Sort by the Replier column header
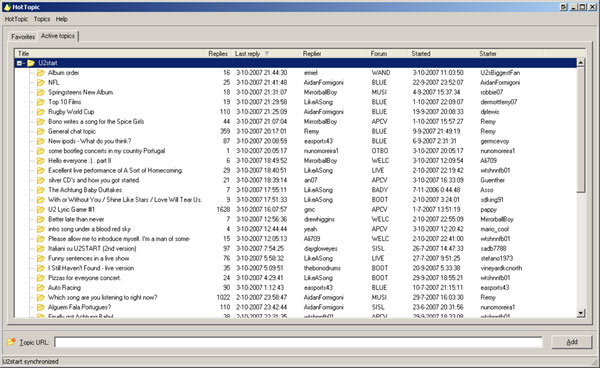This screenshot has width=600, height=368. 333,54
